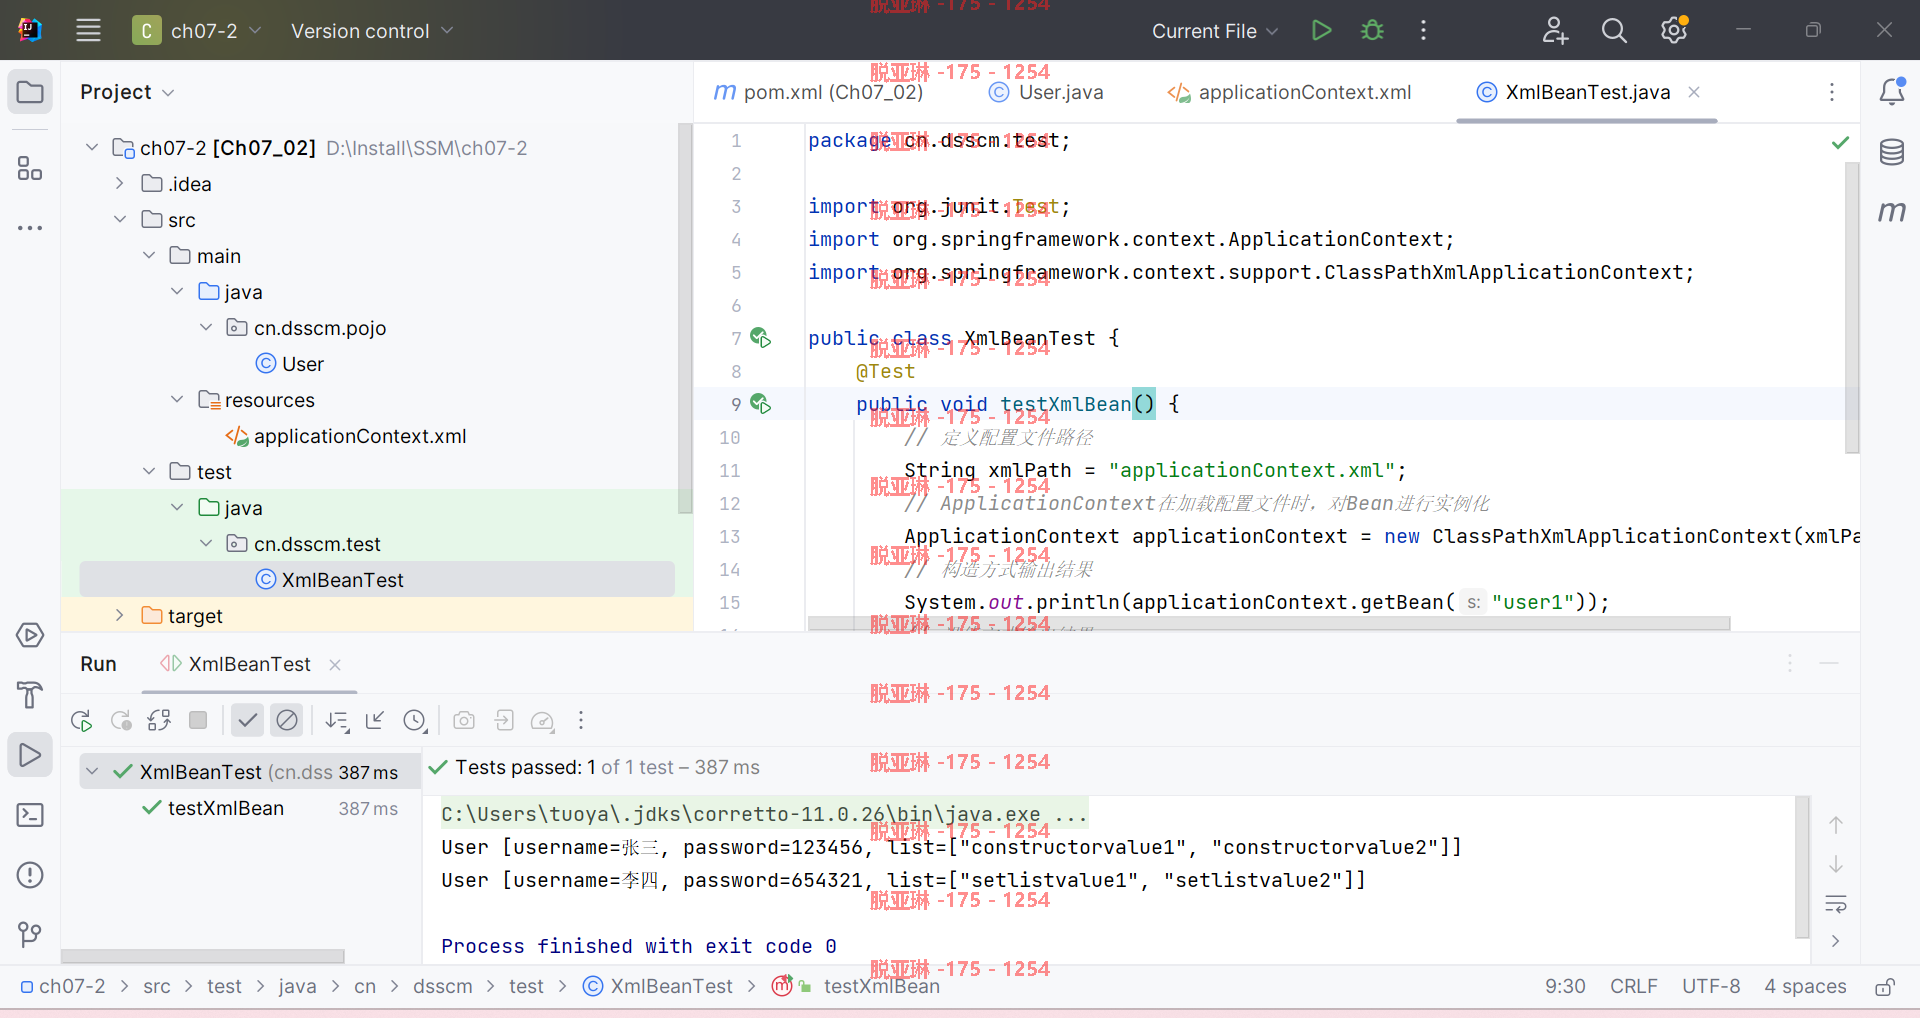Collapse the XmlBeanTest result node
Screen dimensions: 1920x1018
coord(92,772)
